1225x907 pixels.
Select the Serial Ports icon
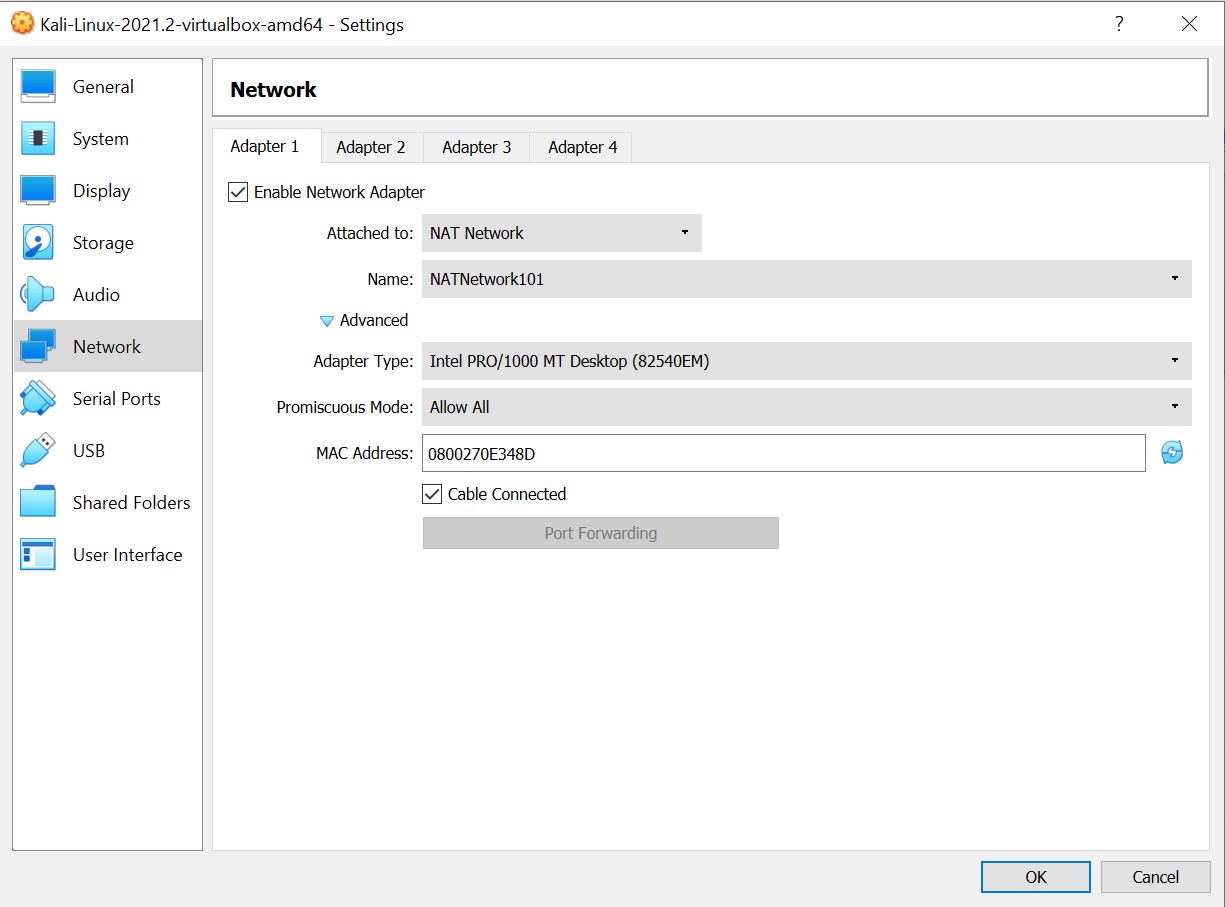38,399
